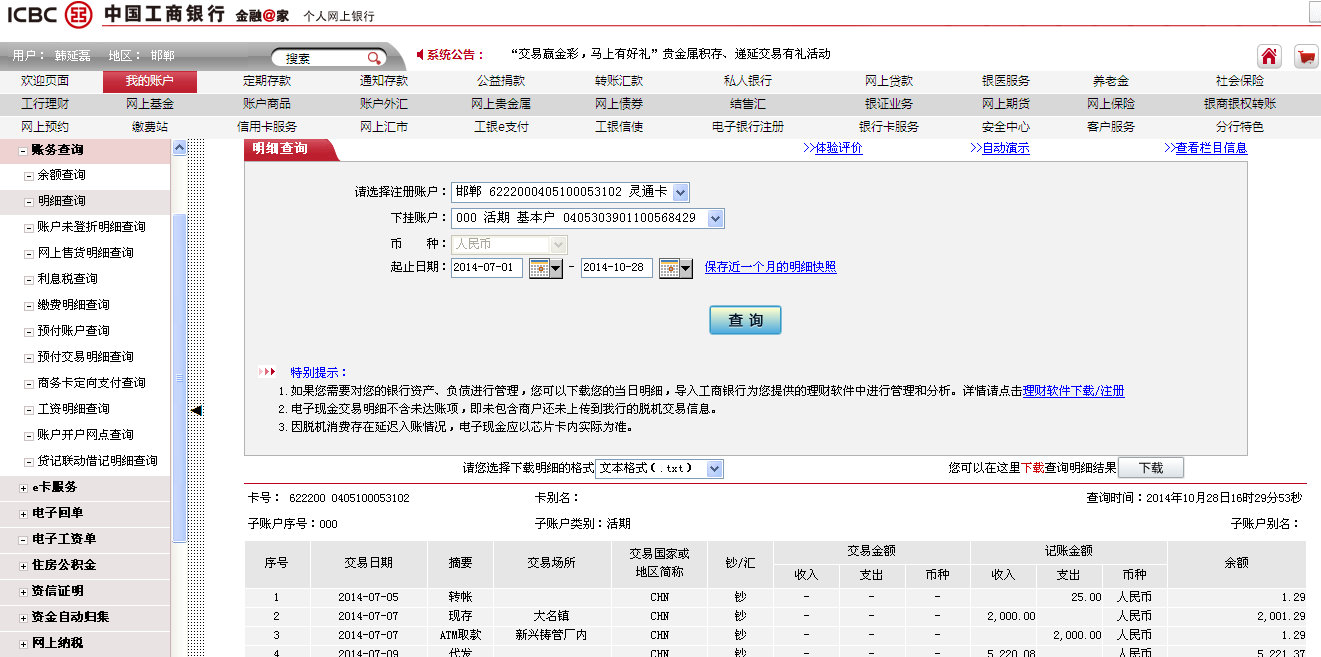This screenshot has width=1321, height=657.
Task: Expand the 住房公积金 sidebar section
Action: (x=24, y=566)
